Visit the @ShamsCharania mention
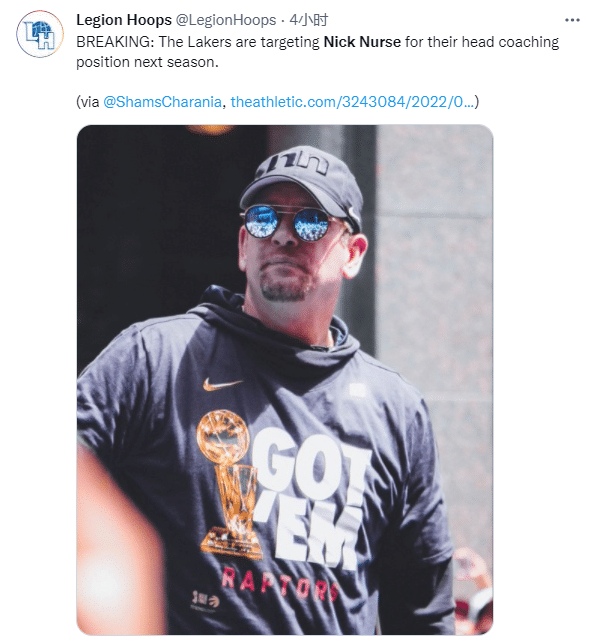The width and height of the screenshot is (590, 638). click(162, 102)
